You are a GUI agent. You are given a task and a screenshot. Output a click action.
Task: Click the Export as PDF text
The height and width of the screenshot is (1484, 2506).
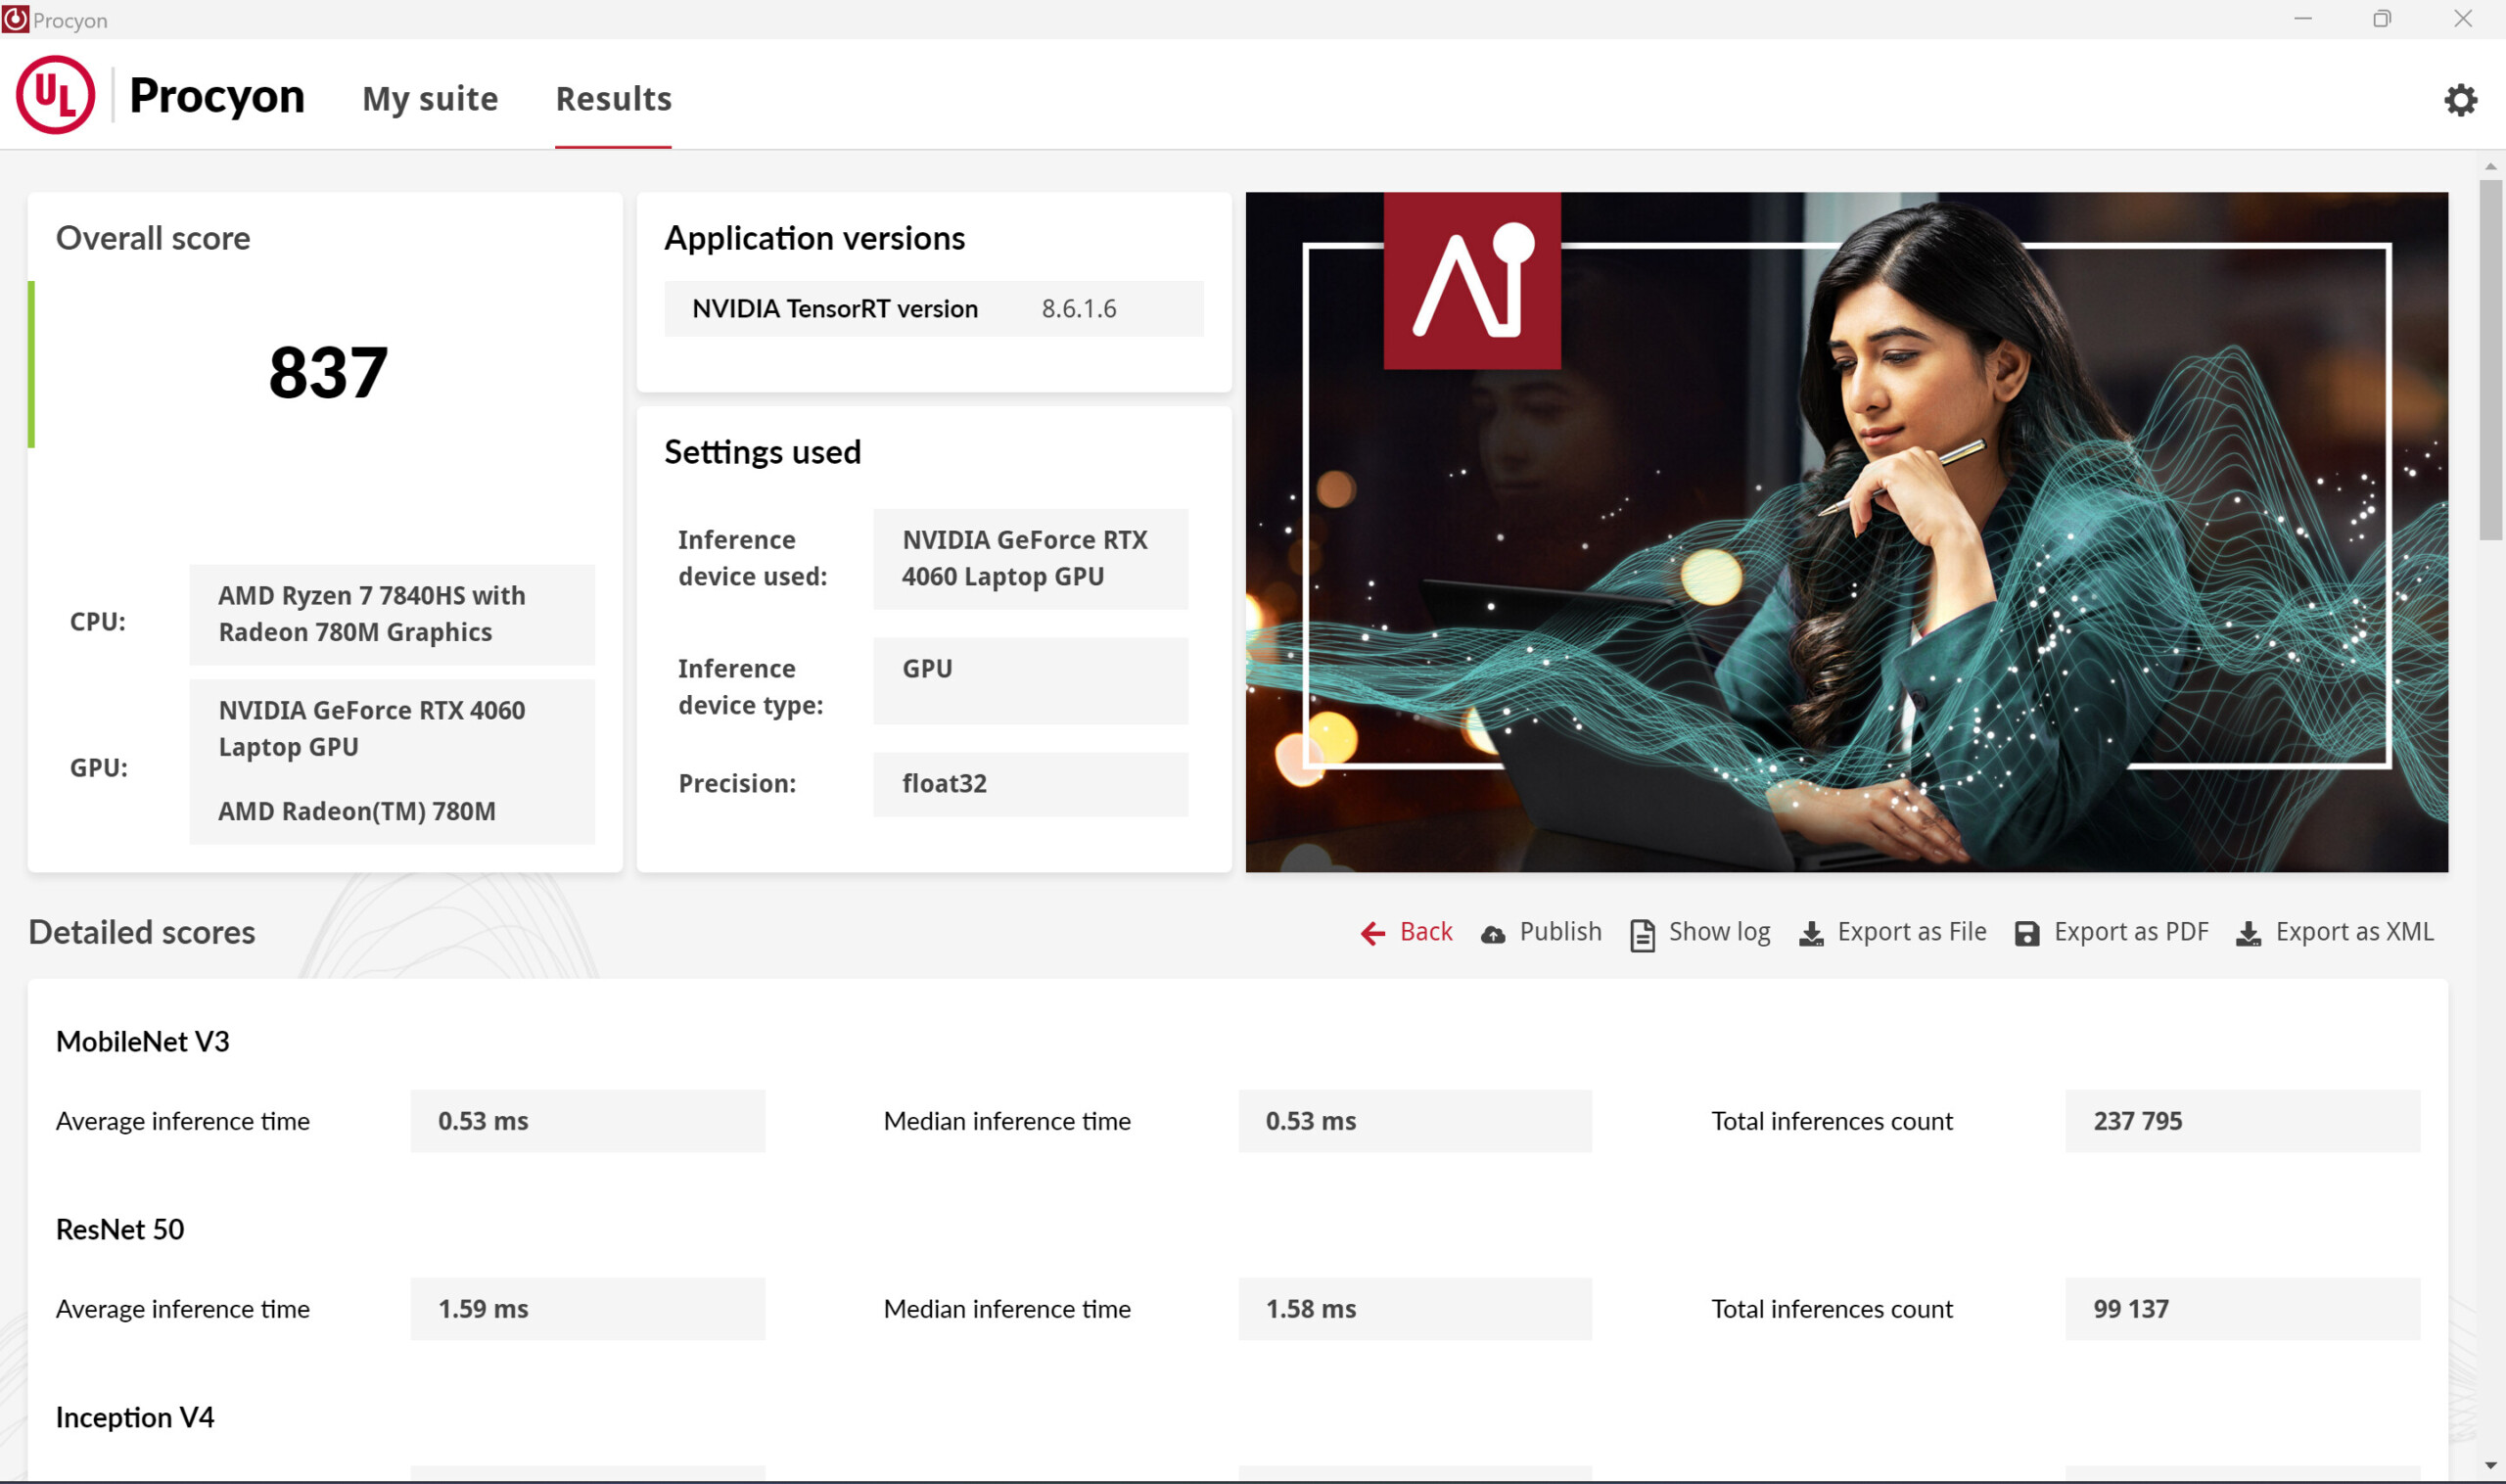click(x=2130, y=932)
